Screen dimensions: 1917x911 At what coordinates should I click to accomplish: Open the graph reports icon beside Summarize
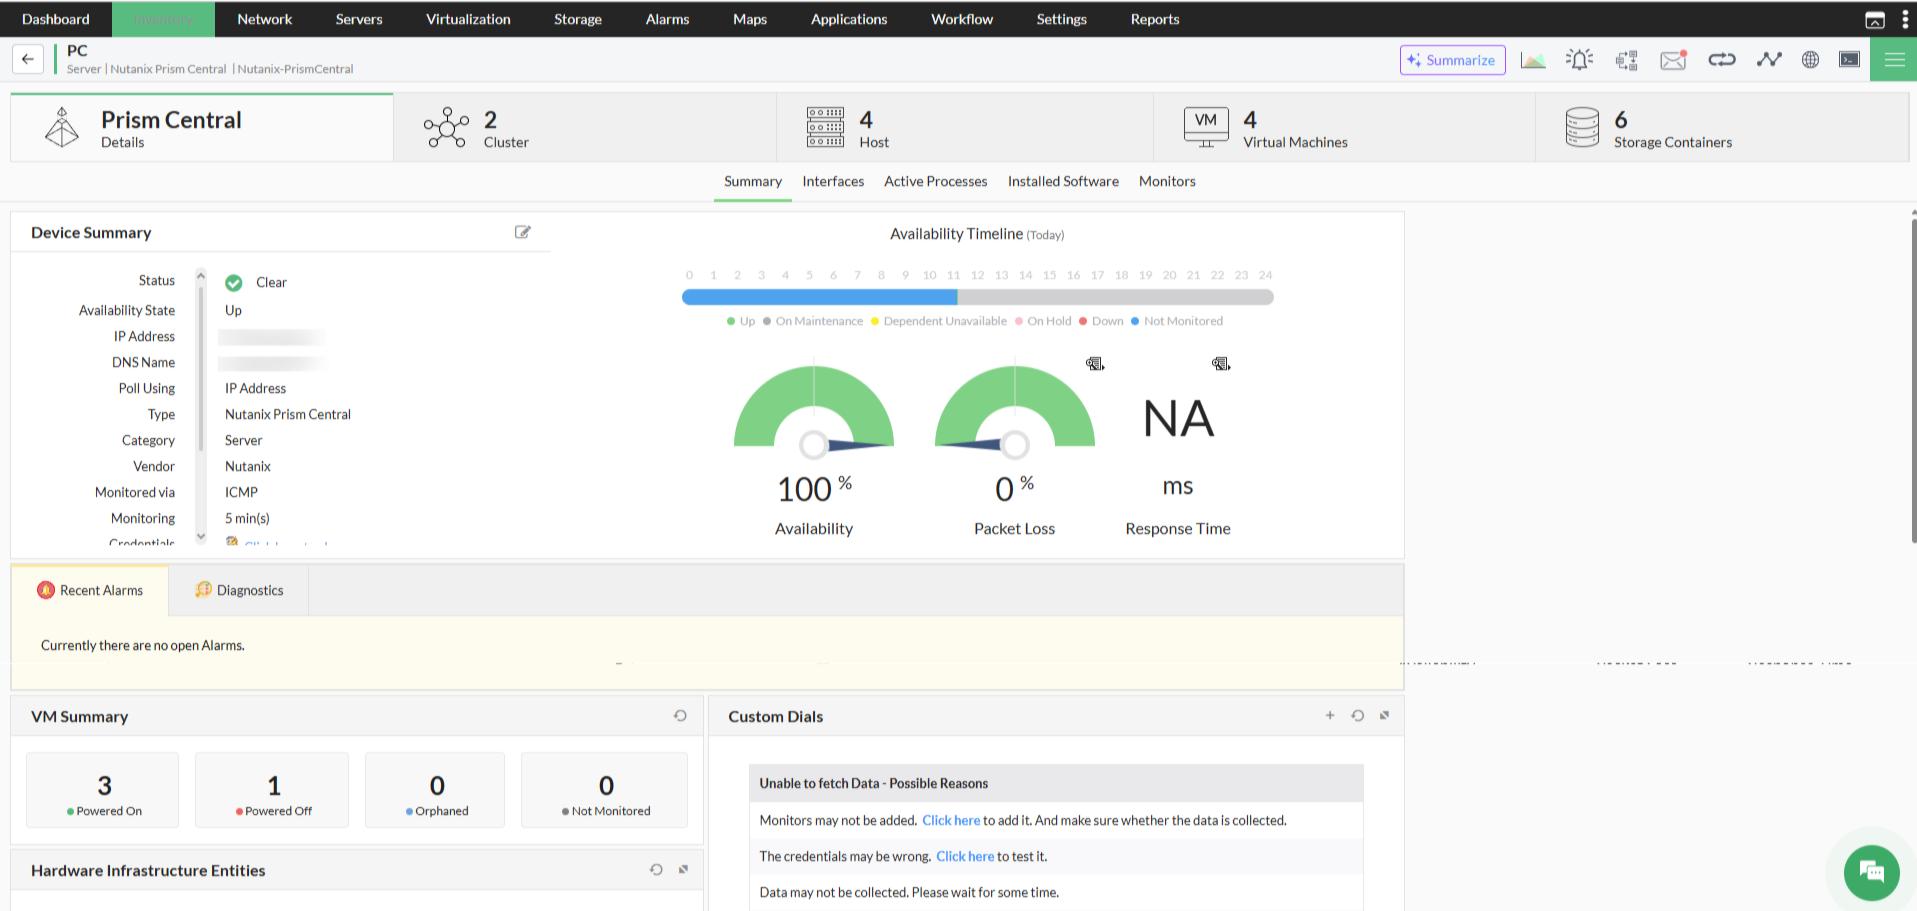point(1533,60)
